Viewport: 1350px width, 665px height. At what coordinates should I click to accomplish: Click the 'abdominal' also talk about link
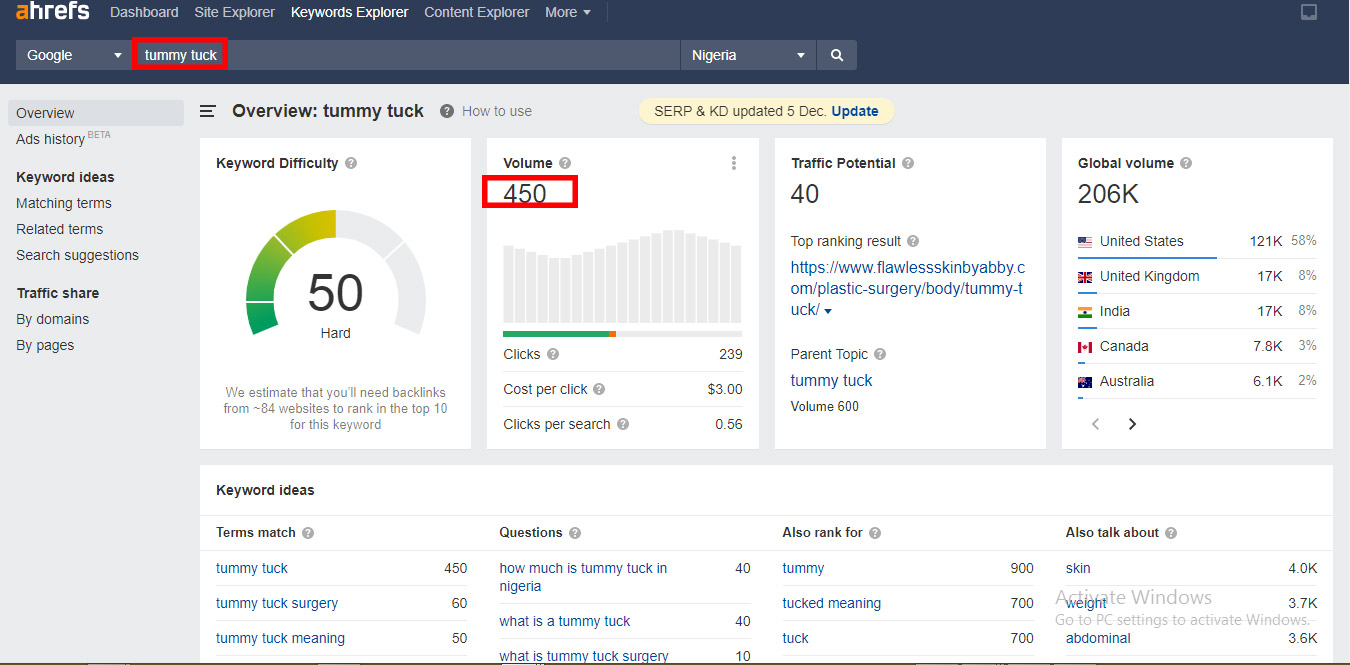(x=1098, y=638)
